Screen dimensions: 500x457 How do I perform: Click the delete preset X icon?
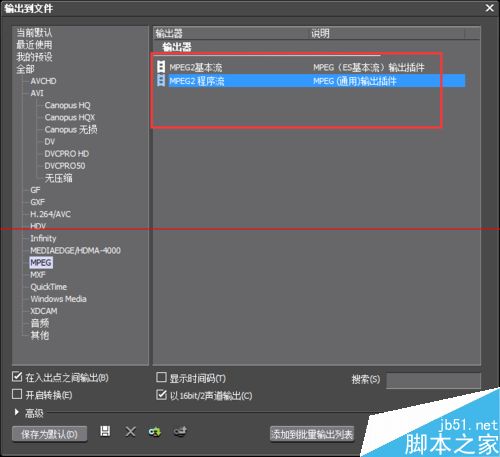(x=130, y=432)
